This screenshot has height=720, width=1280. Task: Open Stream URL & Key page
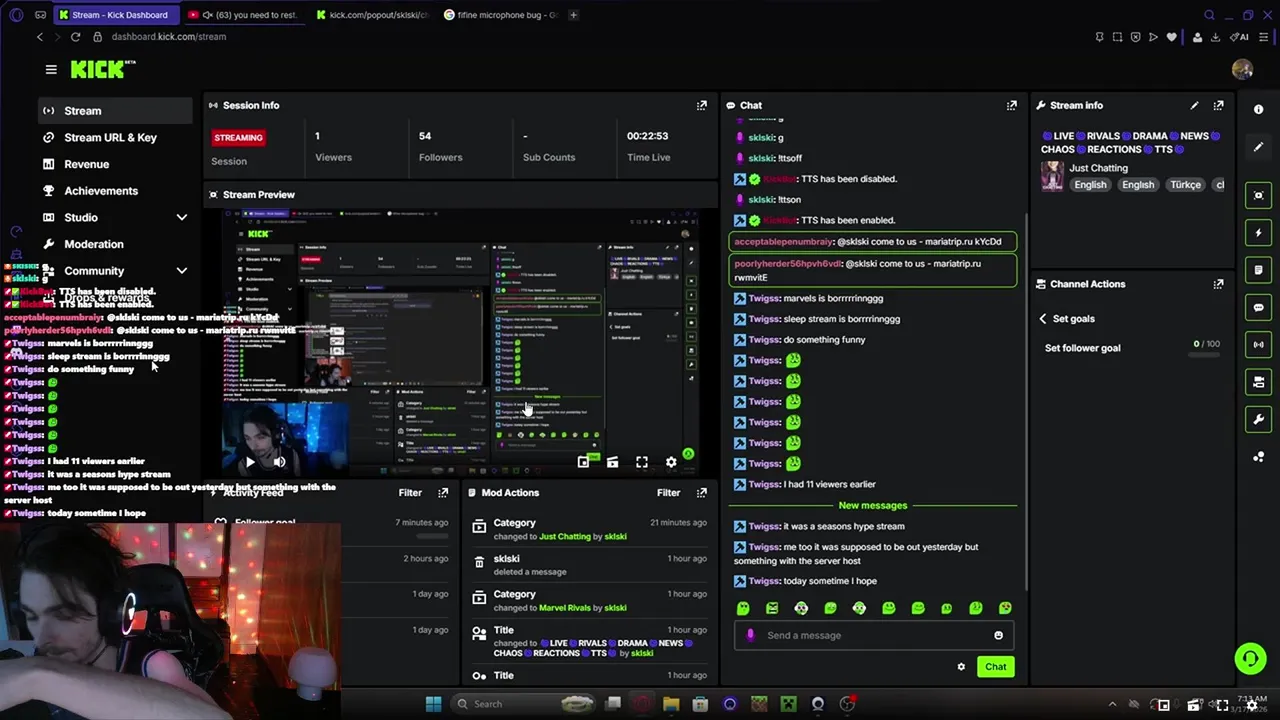tap(116, 138)
